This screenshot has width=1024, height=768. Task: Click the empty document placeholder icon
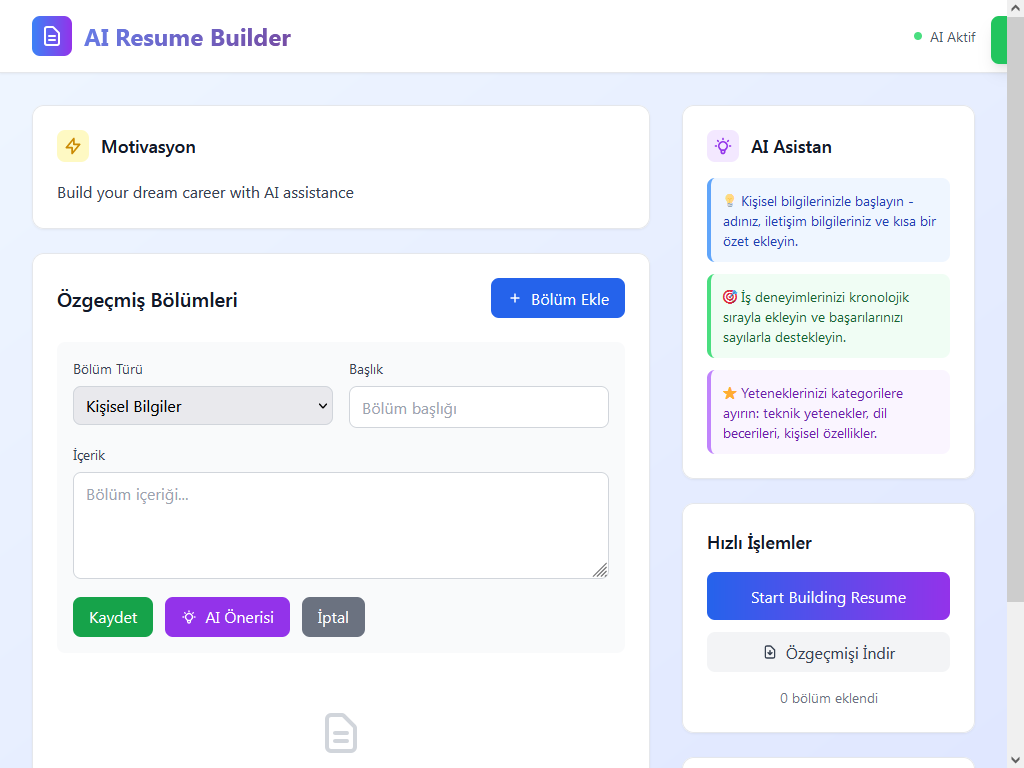coord(341,733)
